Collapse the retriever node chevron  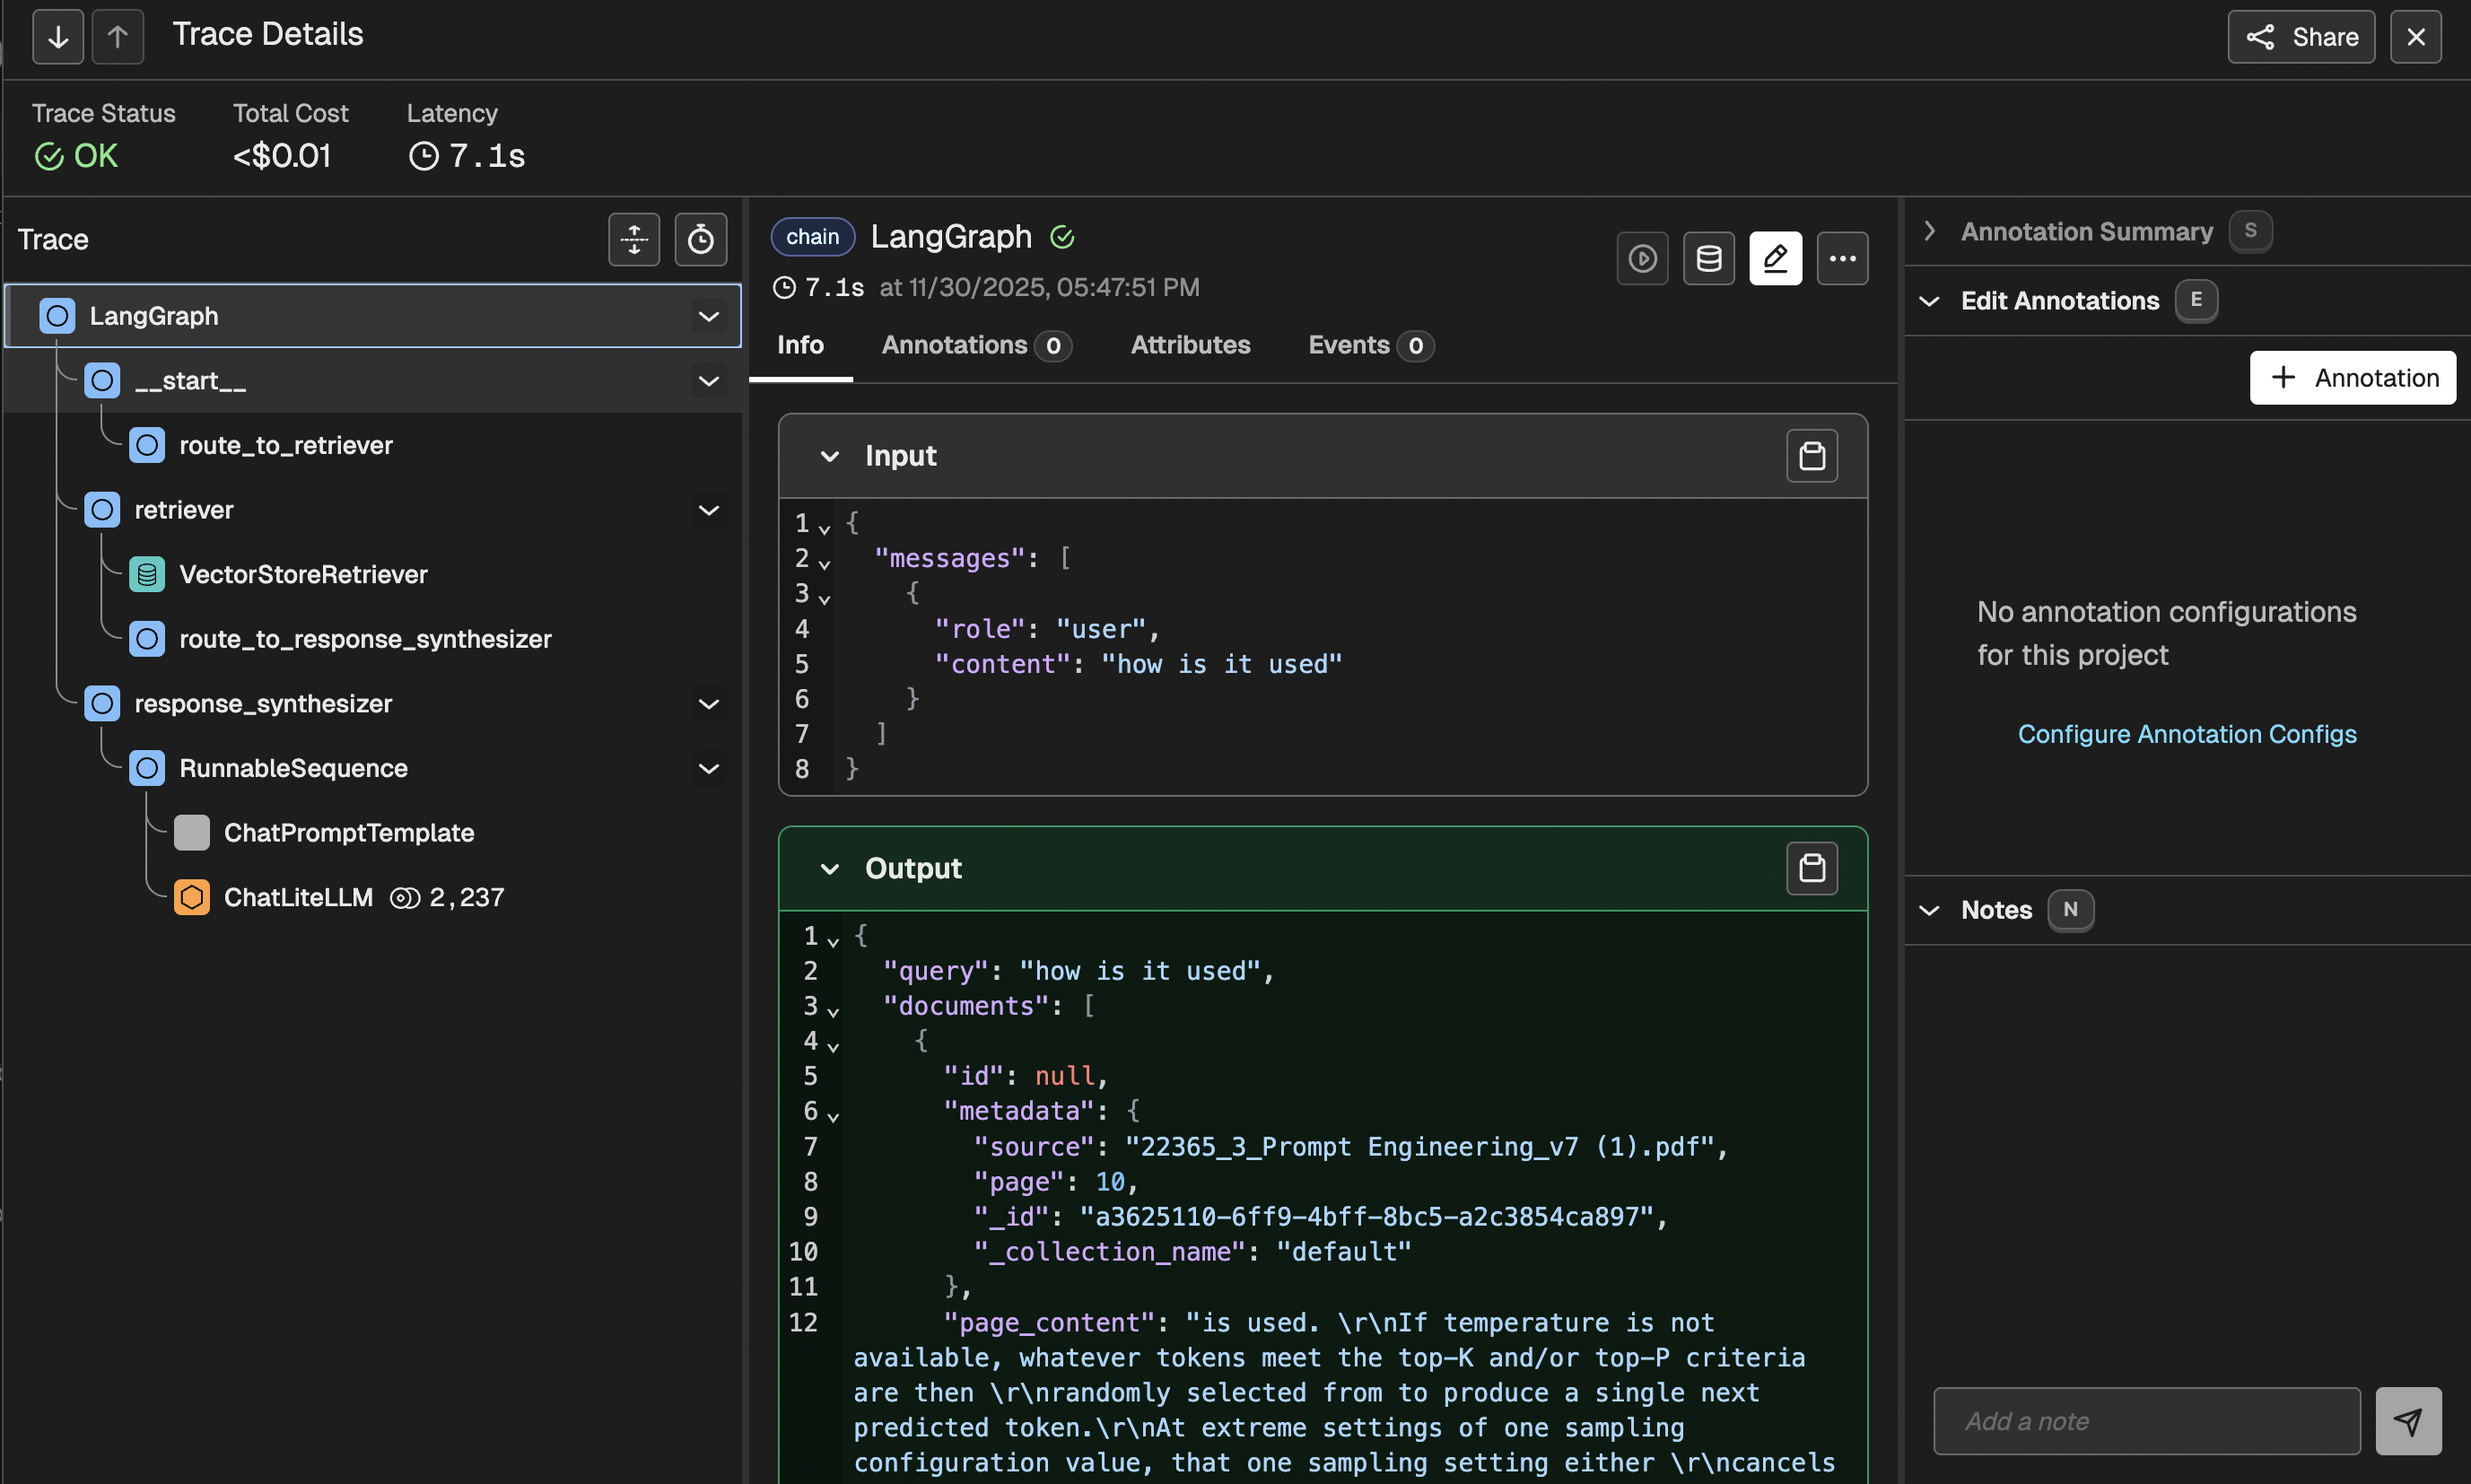pyautogui.click(x=708, y=510)
